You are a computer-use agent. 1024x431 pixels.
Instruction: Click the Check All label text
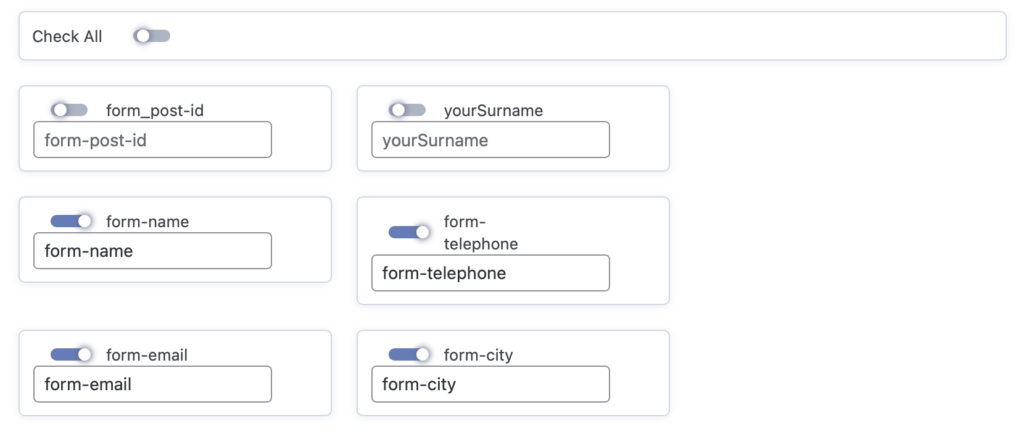pos(67,36)
